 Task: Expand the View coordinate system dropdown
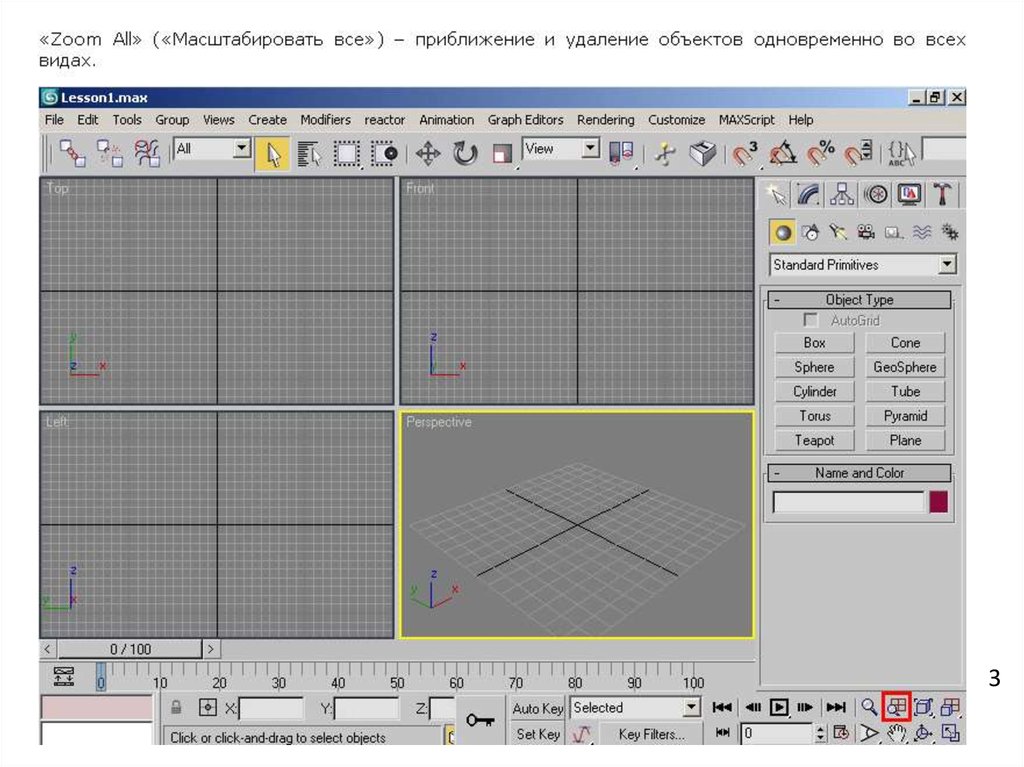590,149
